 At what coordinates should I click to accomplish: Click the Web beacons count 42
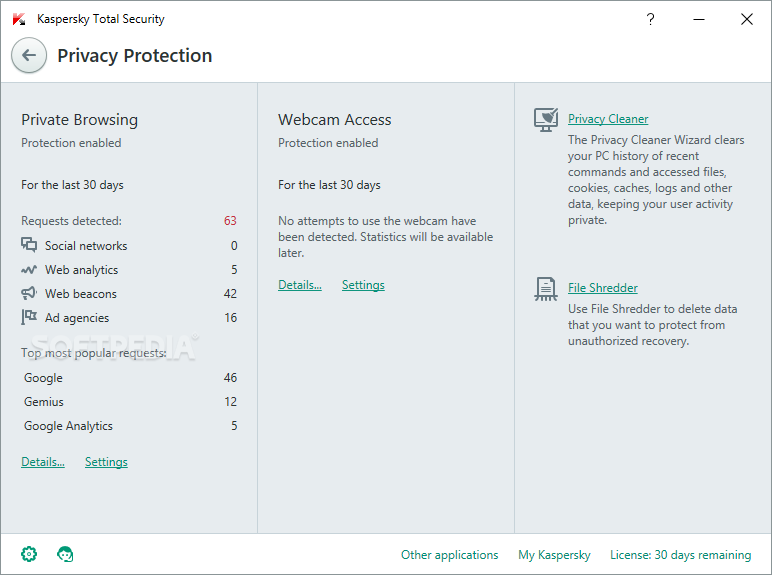230,294
